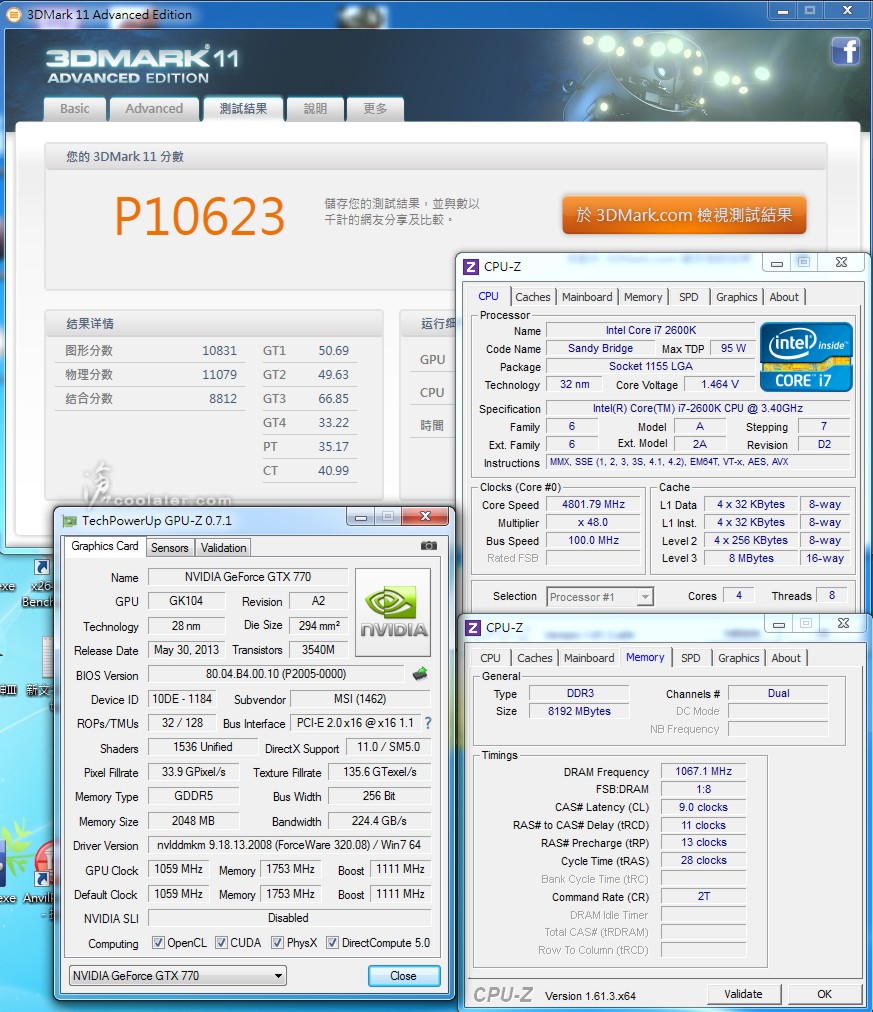The image size is (873, 1012).
Task: Click the lower CPU-Z window's Z icon
Action: coord(473,628)
